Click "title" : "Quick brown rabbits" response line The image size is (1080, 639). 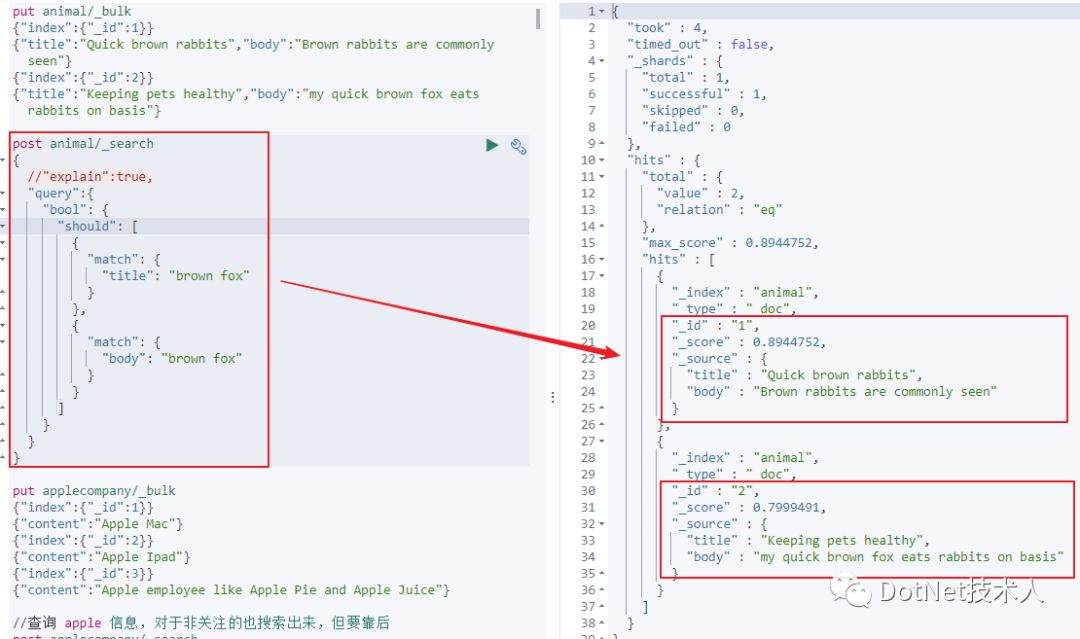[x=804, y=375]
